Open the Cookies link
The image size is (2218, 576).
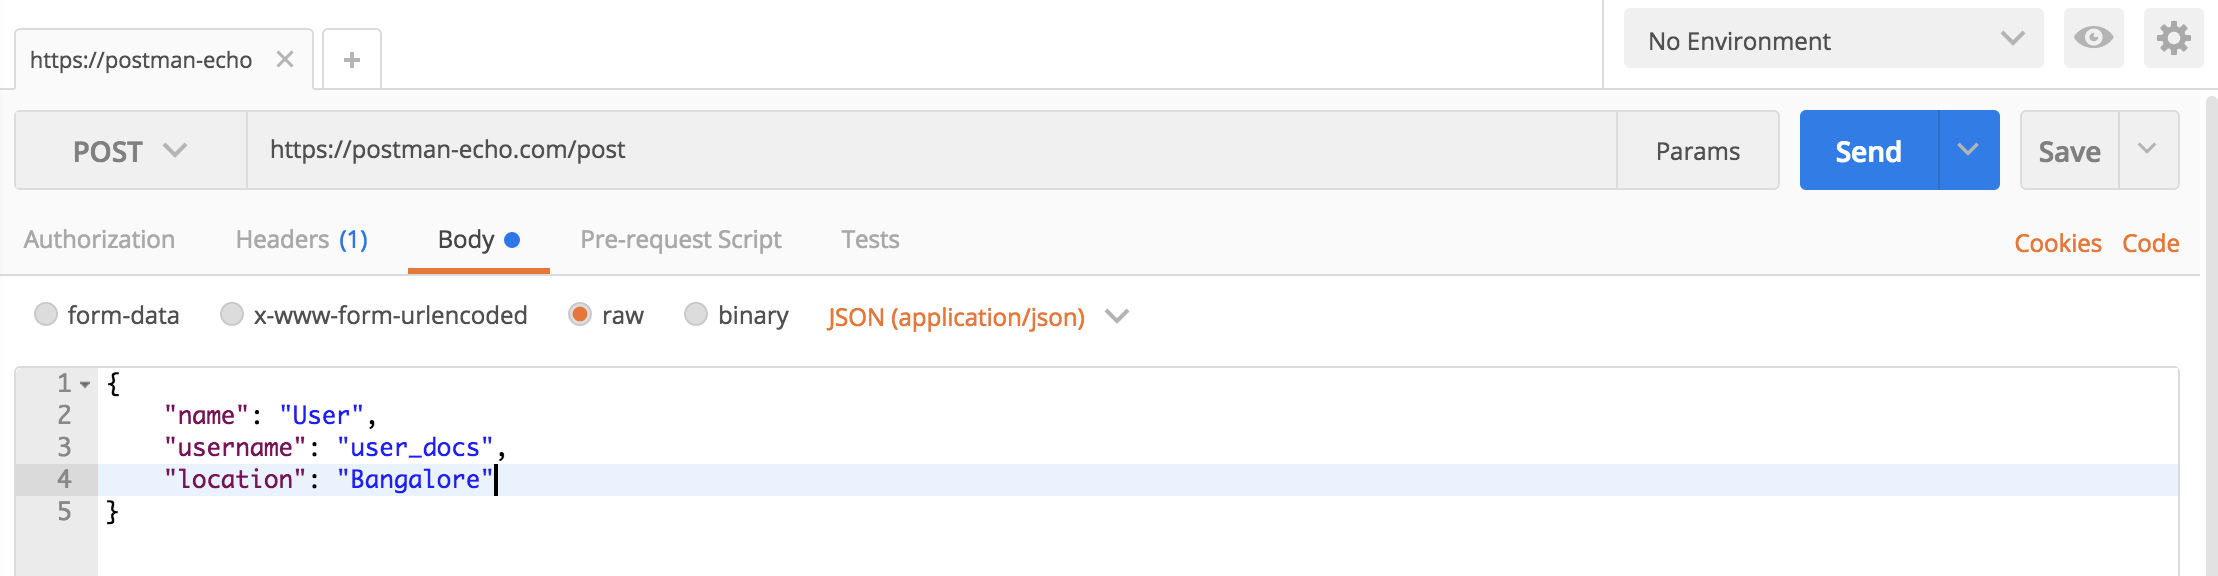click(2058, 243)
